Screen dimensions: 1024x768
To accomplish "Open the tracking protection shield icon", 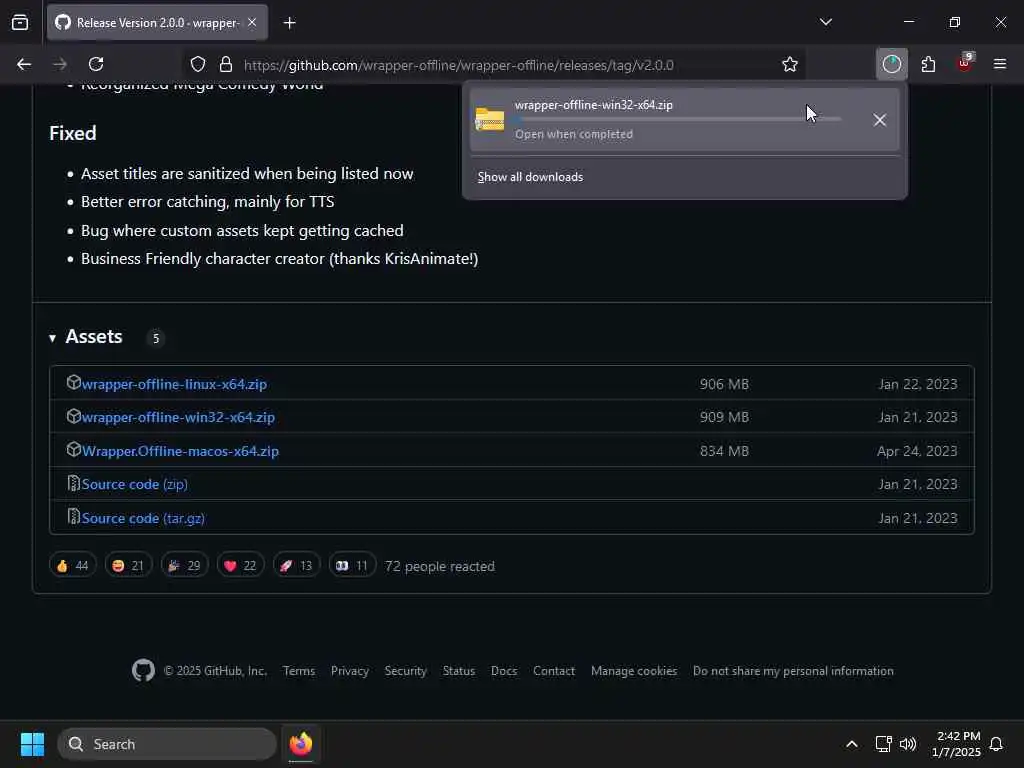I will [x=198, y=64].
